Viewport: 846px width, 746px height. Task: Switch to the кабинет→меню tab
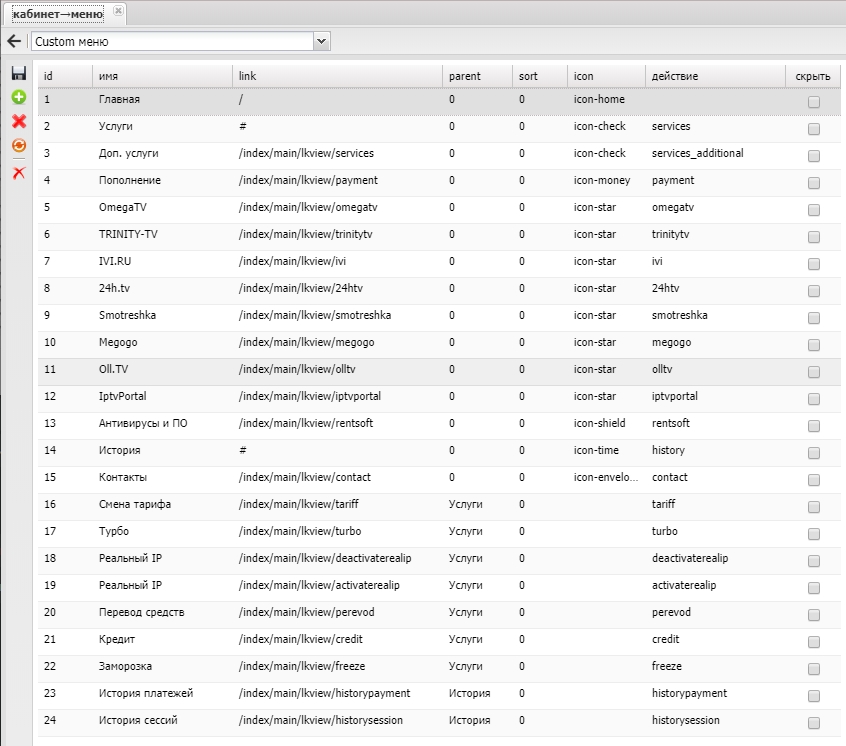[x=57, y=13]
